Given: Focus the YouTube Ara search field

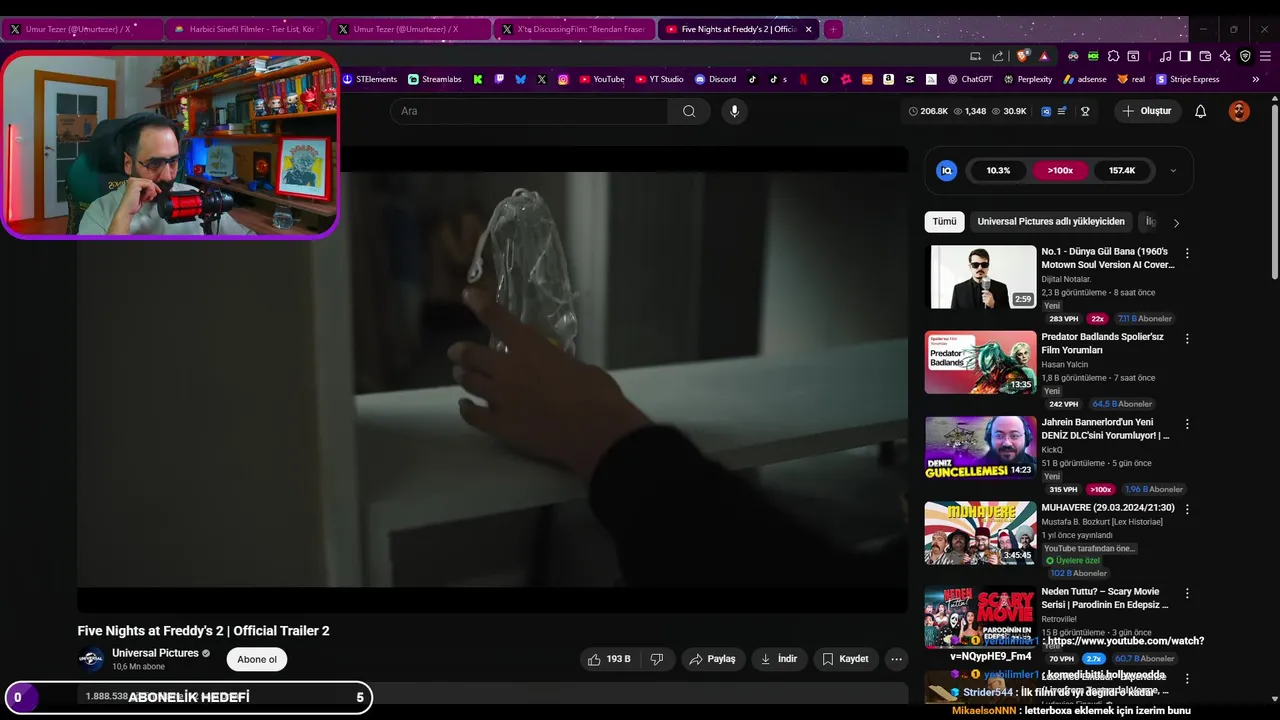Looking at the screenshot, I should 530,111.
